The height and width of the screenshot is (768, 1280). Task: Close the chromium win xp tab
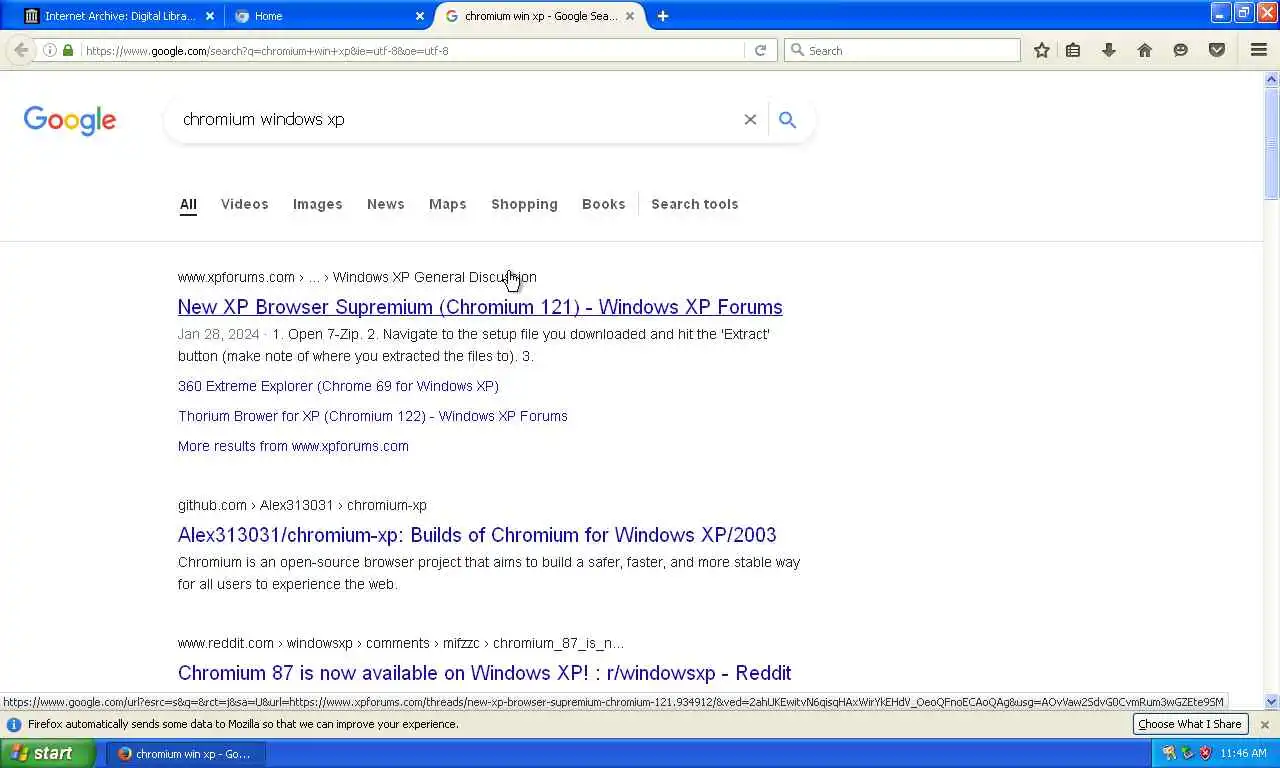pos(630,16)
